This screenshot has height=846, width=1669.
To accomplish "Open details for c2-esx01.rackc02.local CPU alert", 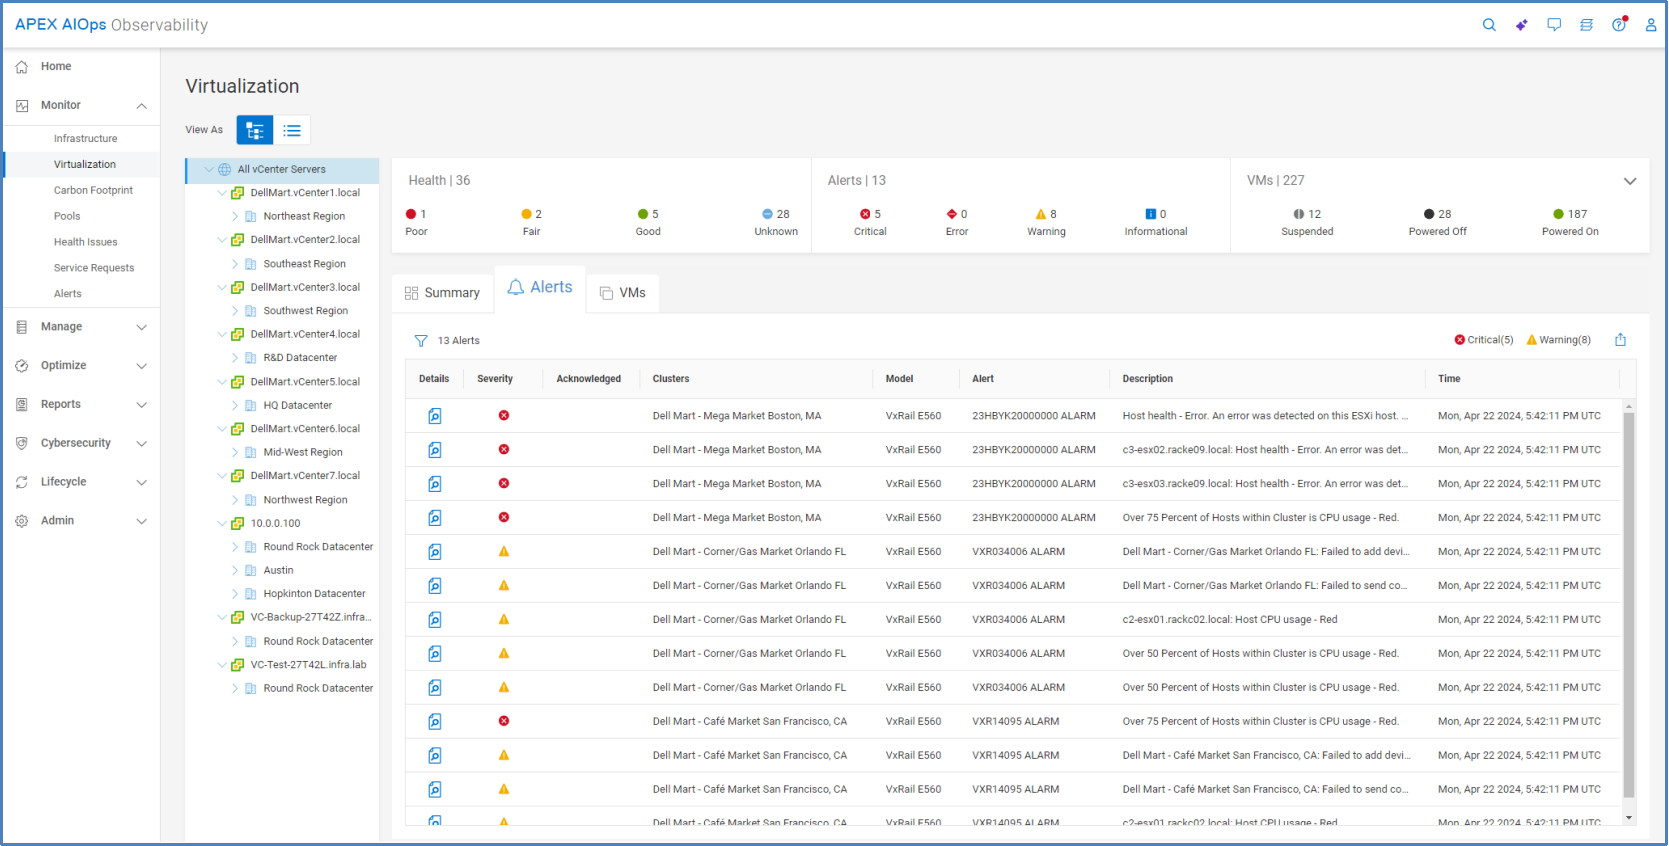I will [x=435, y=620].
